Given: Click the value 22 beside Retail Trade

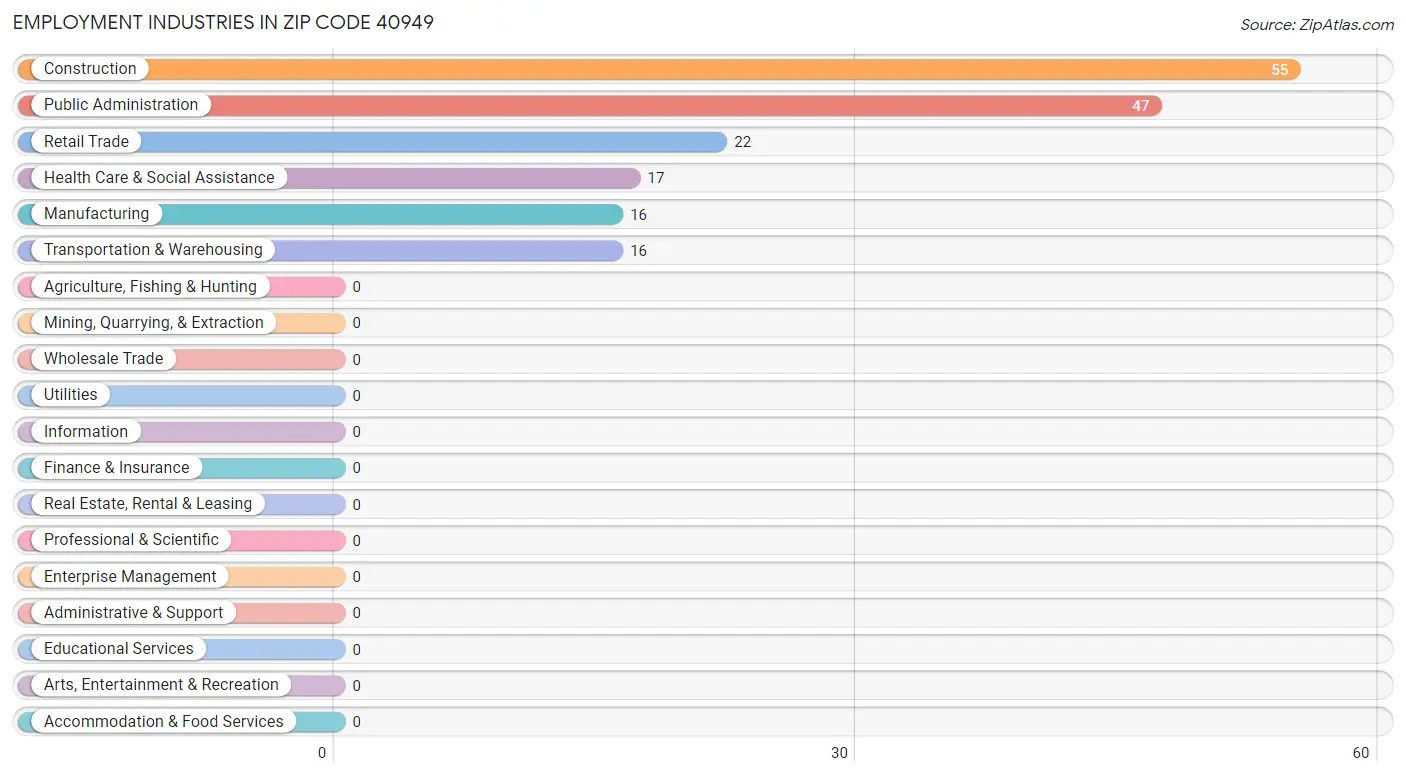Looking at the screenshot, I should (742, 142).
